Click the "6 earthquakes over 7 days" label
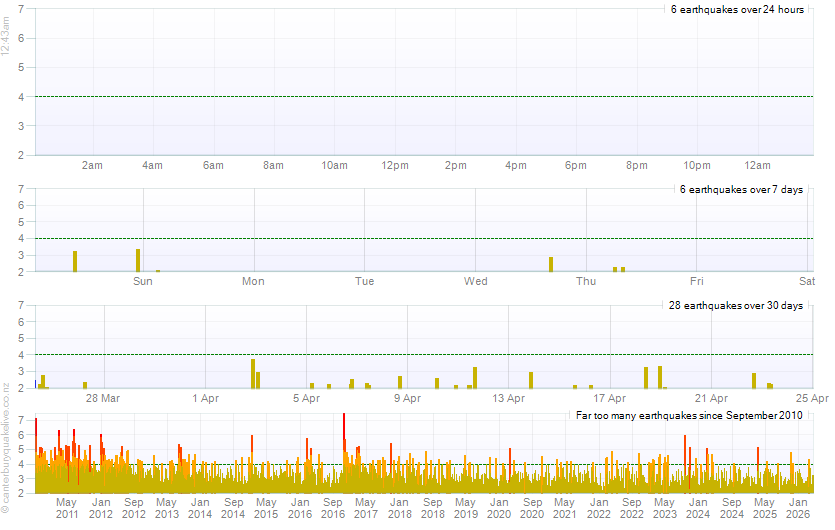Image resolution: width=835 pixels, height=530 pixels. 741,189
